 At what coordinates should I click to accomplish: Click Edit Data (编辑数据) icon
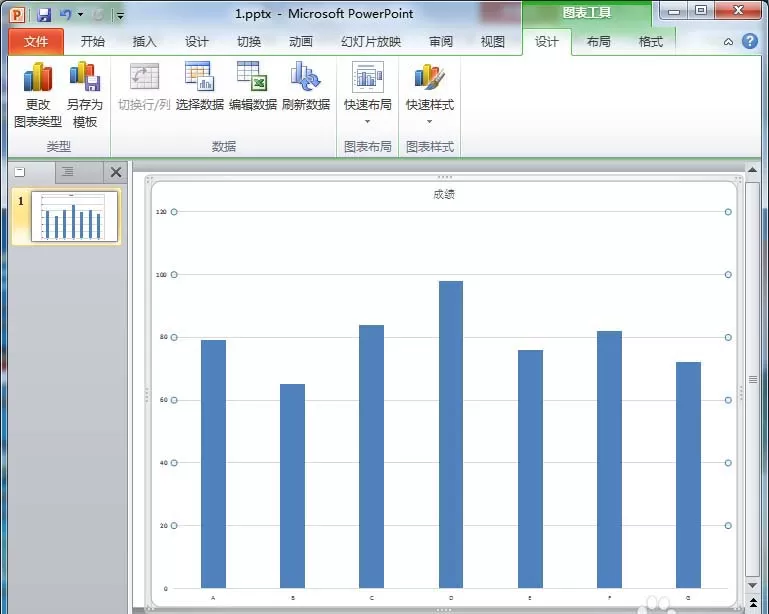tap(253, 86)
